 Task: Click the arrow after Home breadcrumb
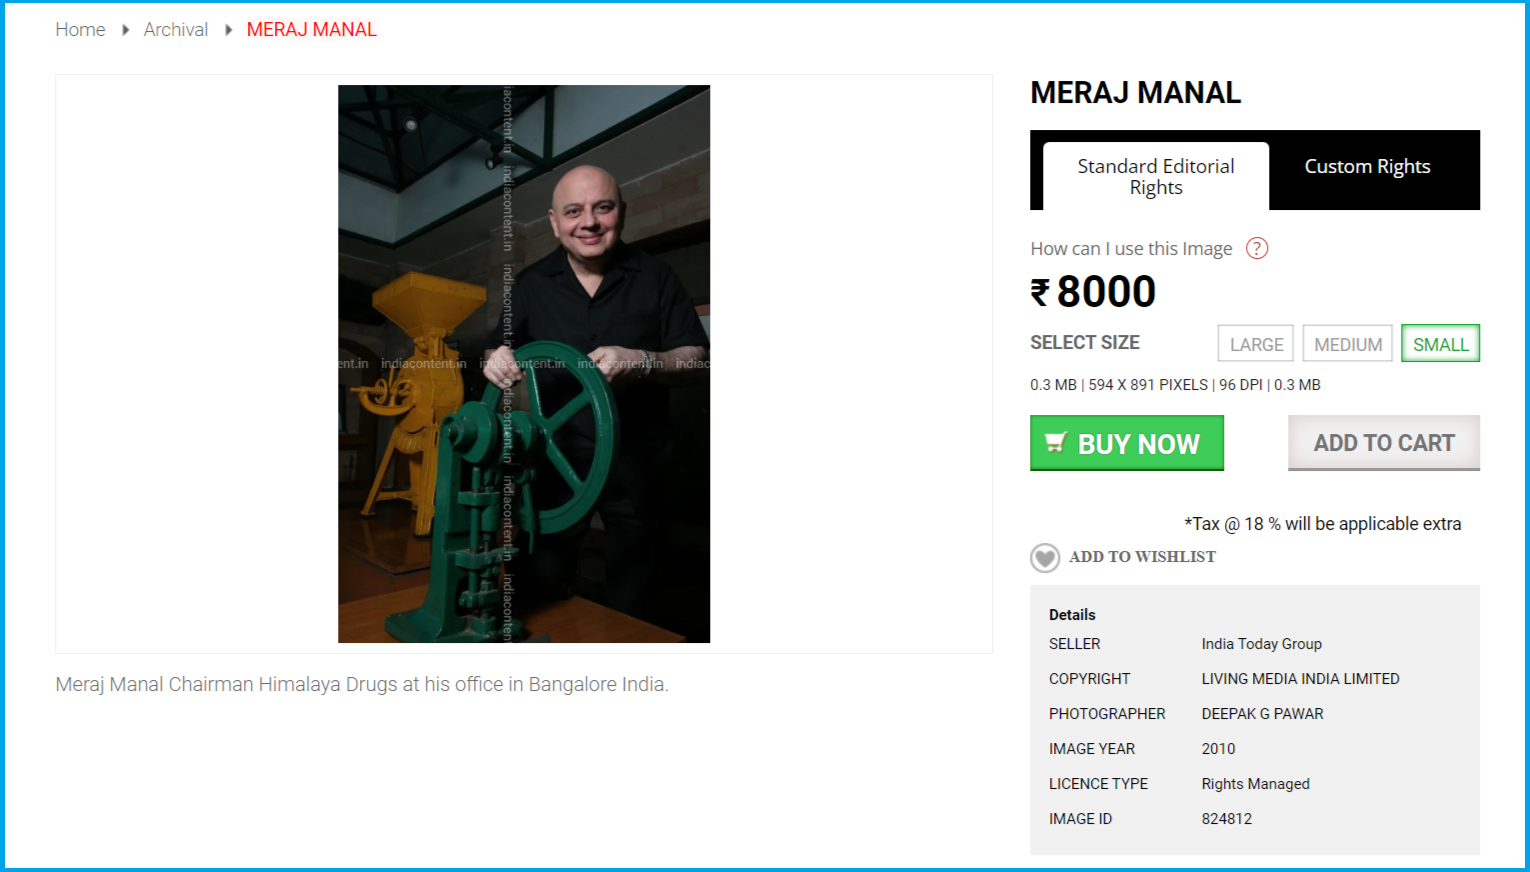pyautogui.click(x=125, y=30)
